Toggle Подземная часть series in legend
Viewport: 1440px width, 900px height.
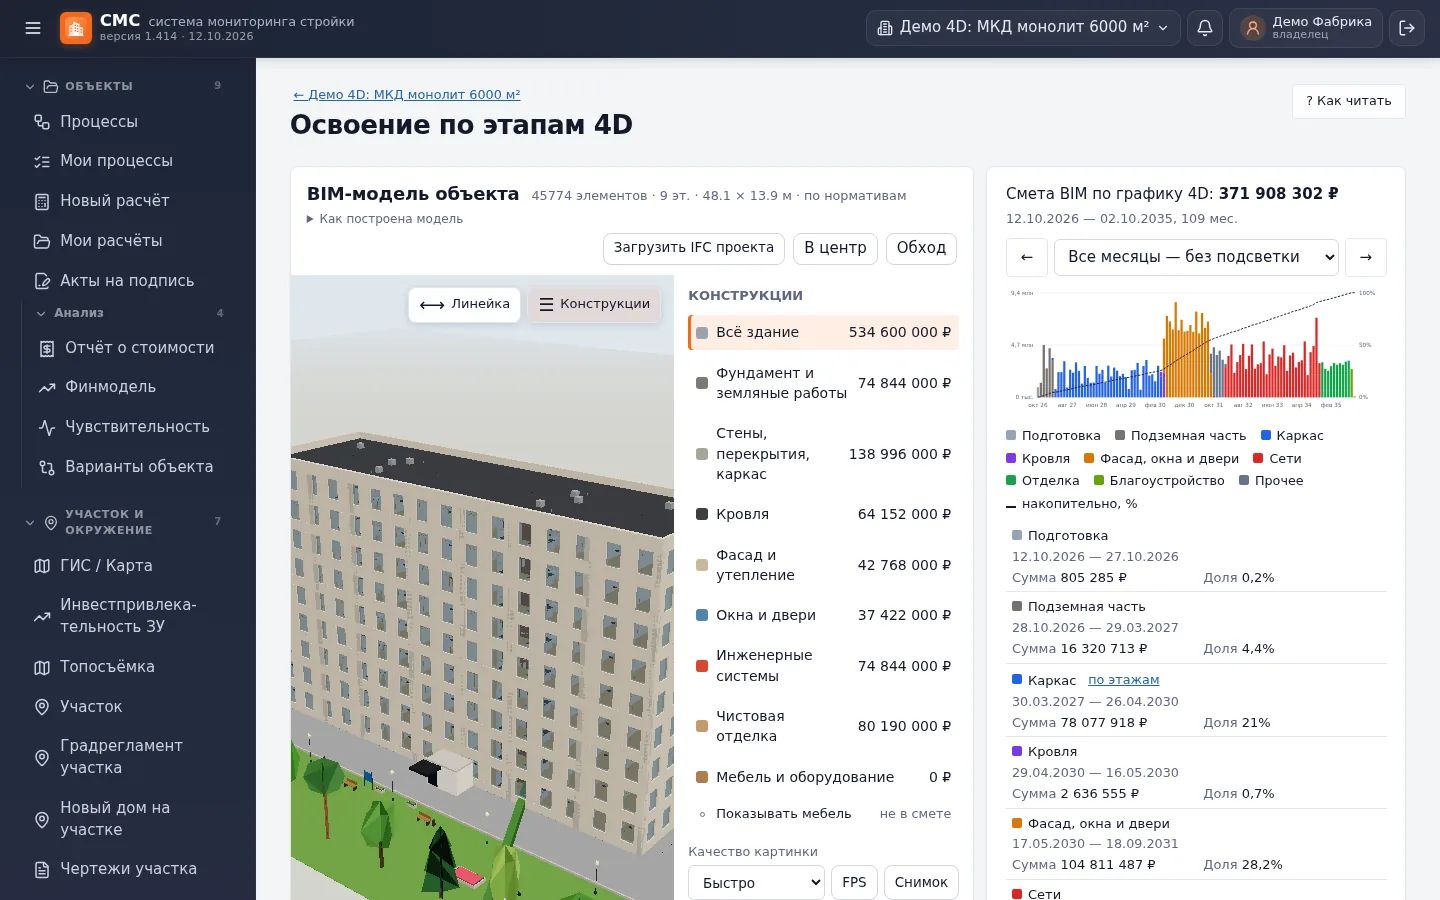coord(1181,436)
